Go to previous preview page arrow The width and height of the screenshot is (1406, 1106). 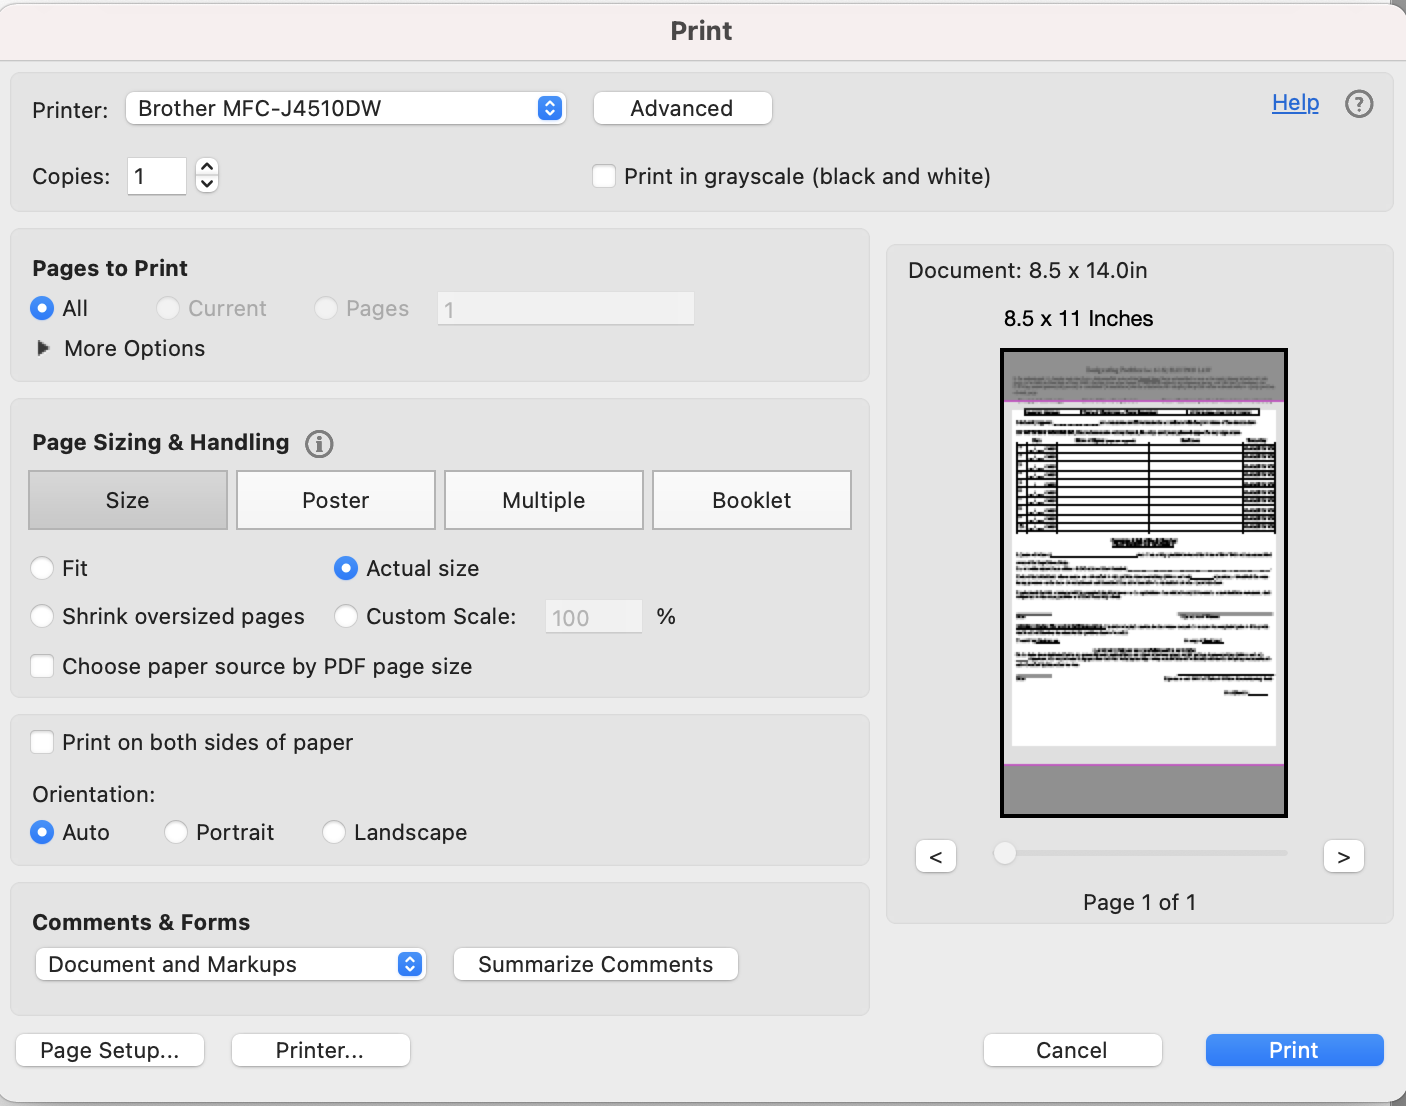(x=936, y=857)
